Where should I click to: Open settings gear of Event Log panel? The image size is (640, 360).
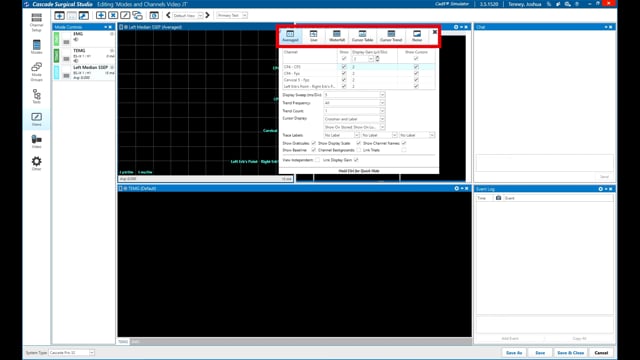coord(600,189)
